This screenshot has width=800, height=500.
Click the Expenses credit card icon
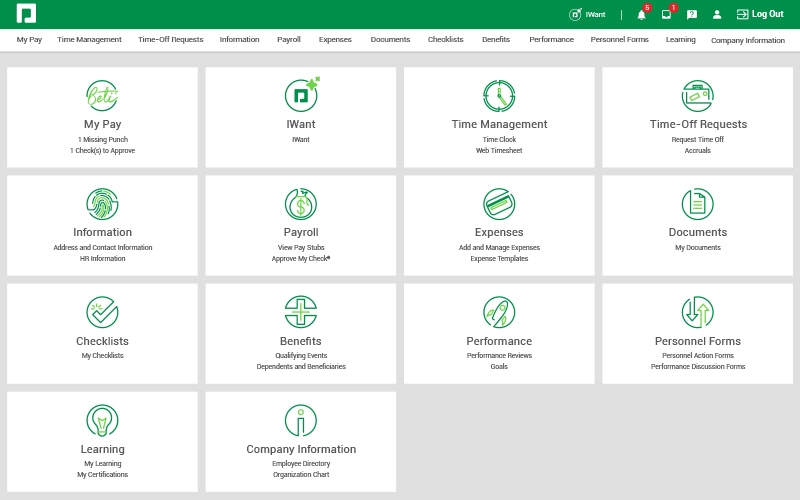499,204
